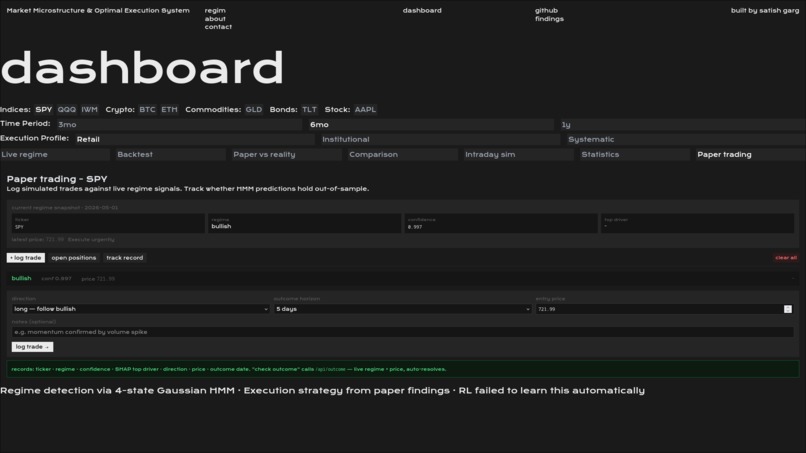The image size is (806, 453).
Task: Open the contact page link
Action: coord(218,27)
